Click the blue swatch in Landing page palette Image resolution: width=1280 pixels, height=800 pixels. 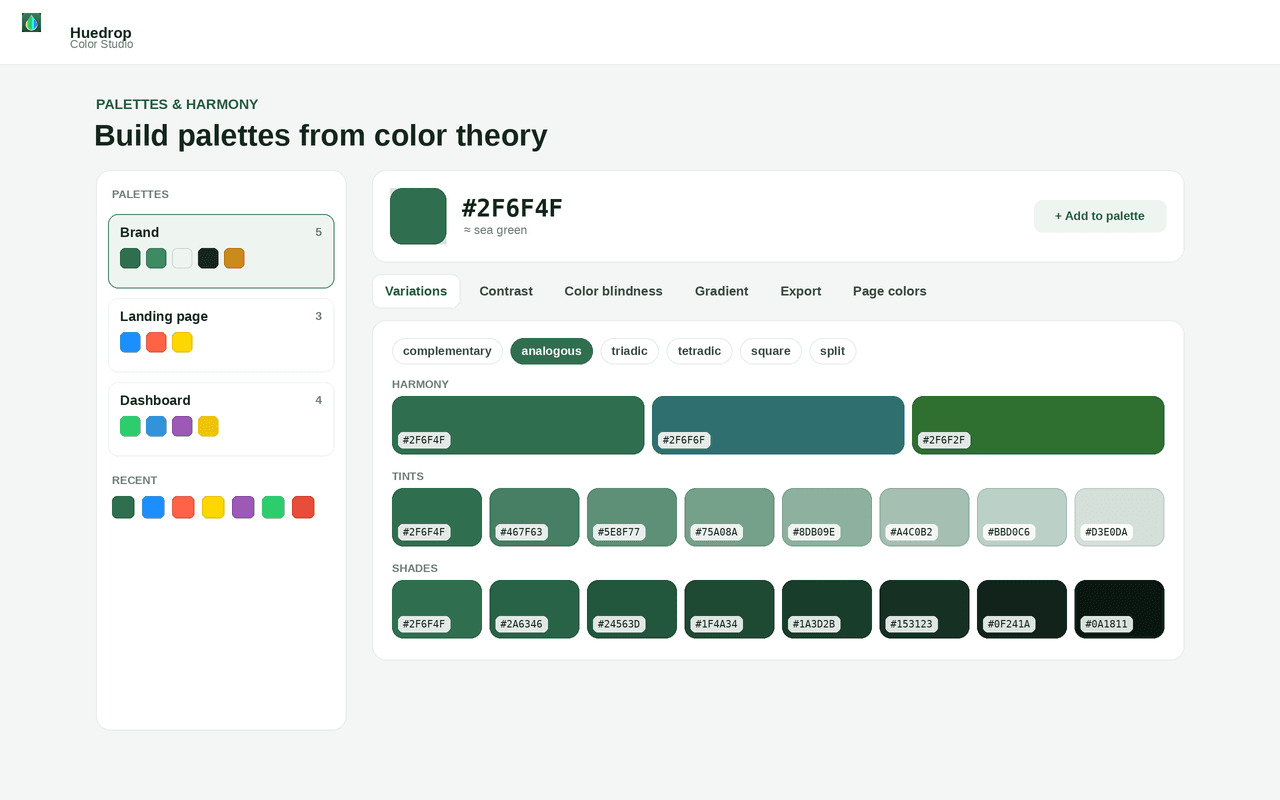(130, 342)
